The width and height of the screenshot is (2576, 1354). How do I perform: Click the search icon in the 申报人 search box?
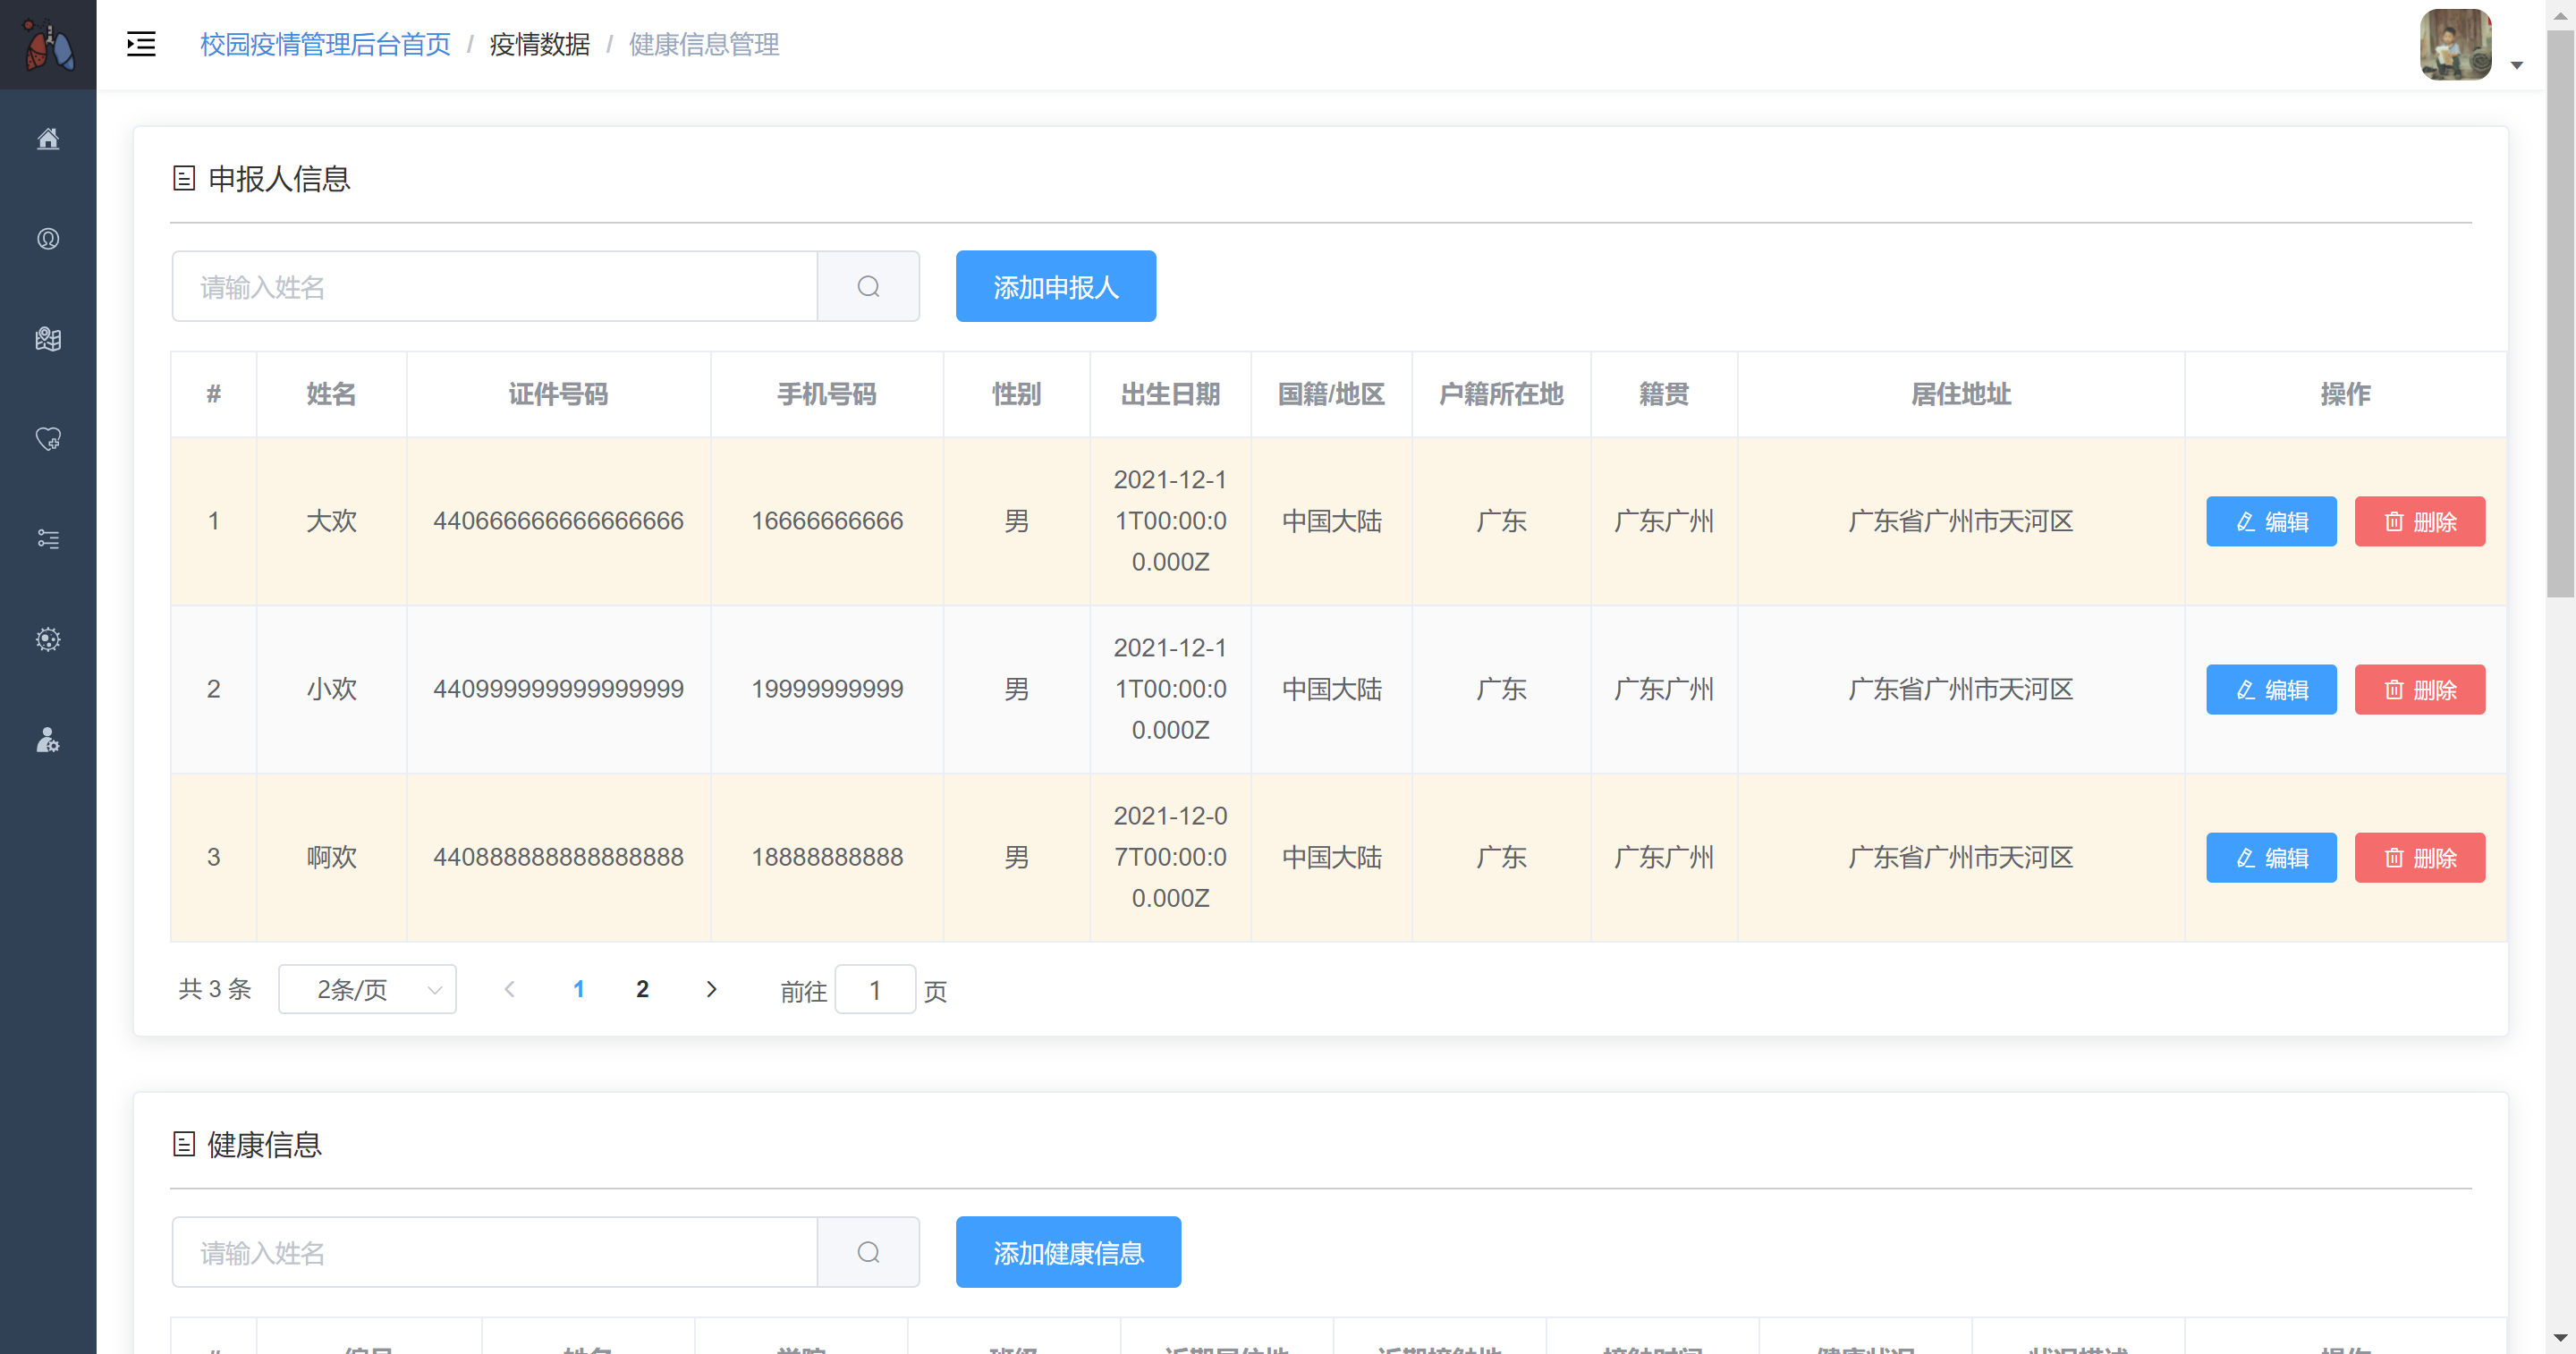coord(868,287)
